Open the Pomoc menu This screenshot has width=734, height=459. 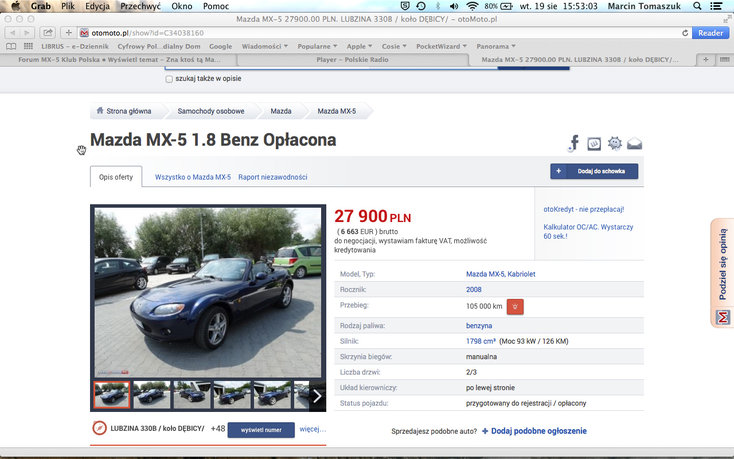click(216, 6)
